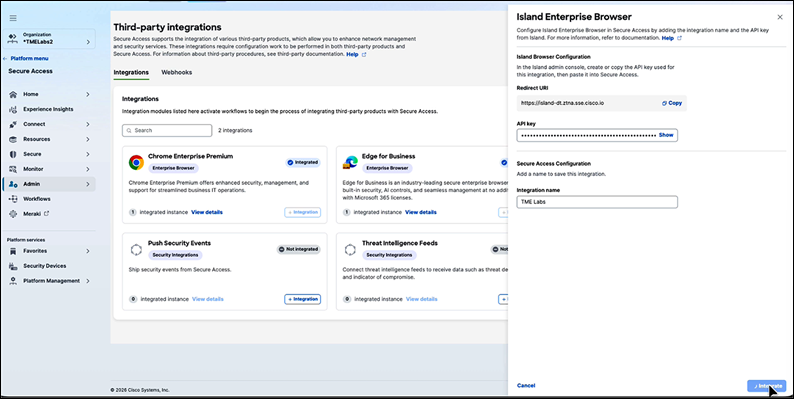The image size is (794, 399).
Task: View details for Threat Intelligence Feeds
Action: [422, 299]
